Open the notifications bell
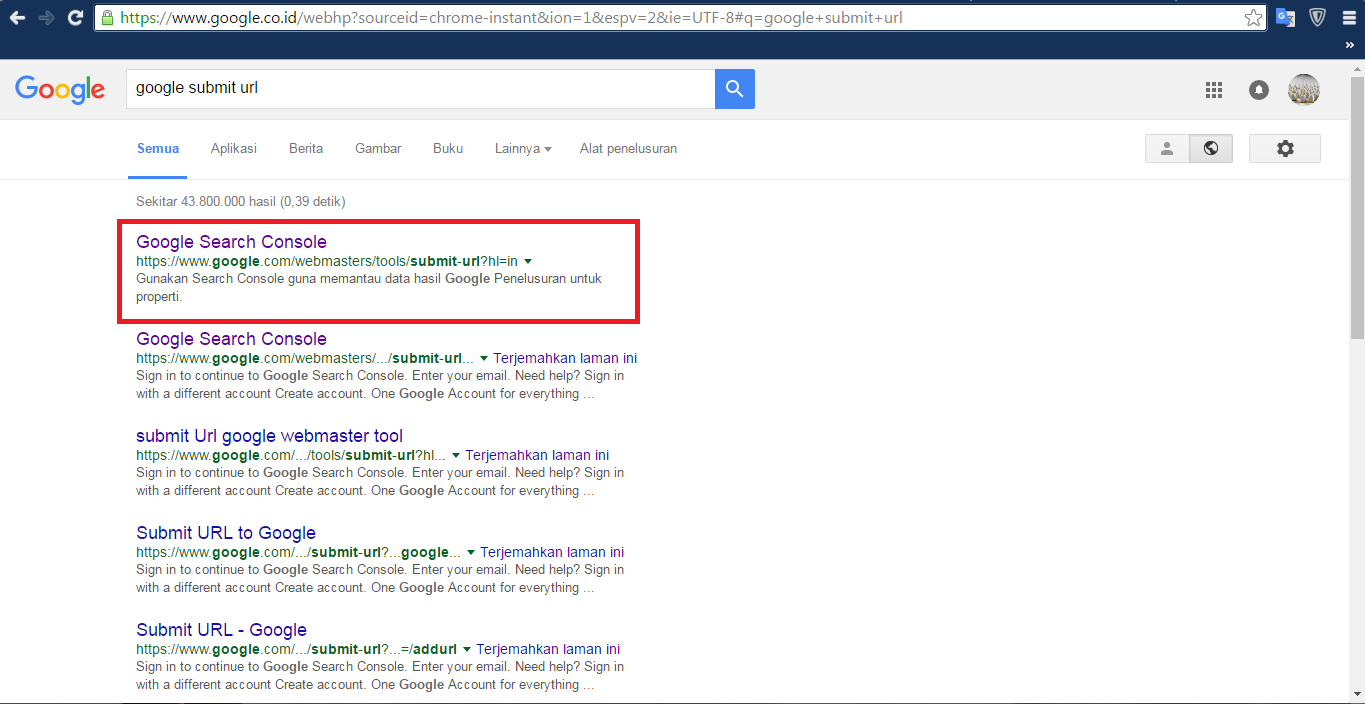The width and height of the screenshot is (1365, 704). point(1259,90)
